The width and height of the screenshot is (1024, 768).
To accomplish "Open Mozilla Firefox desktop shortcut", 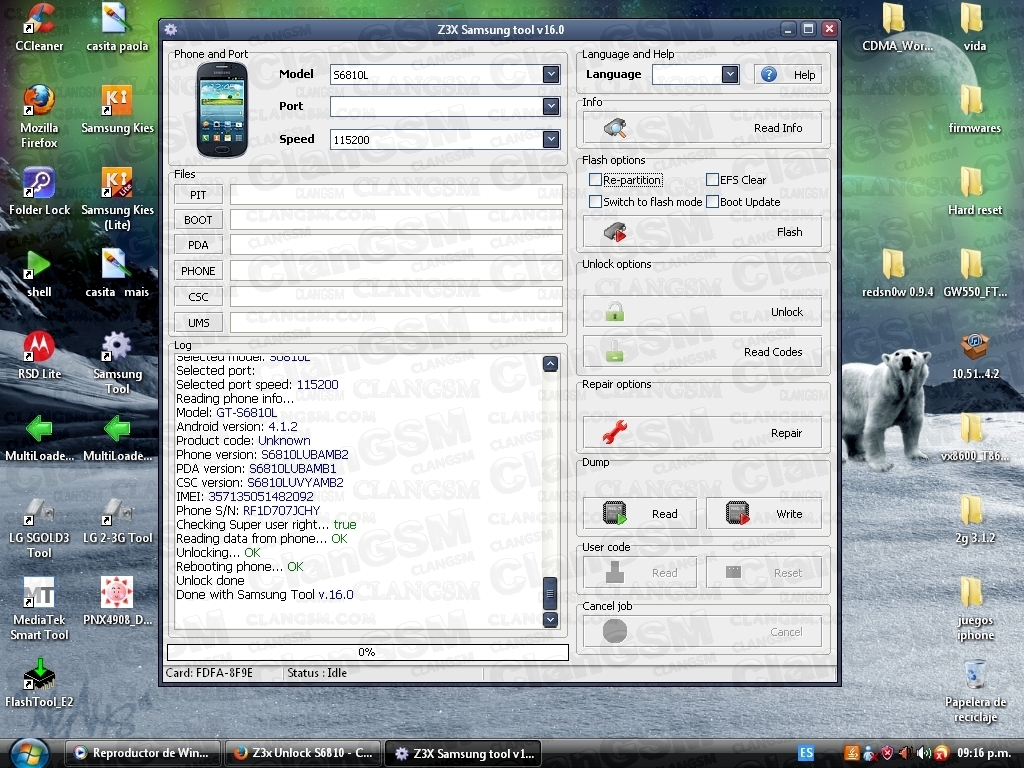I will pos(39,116).
